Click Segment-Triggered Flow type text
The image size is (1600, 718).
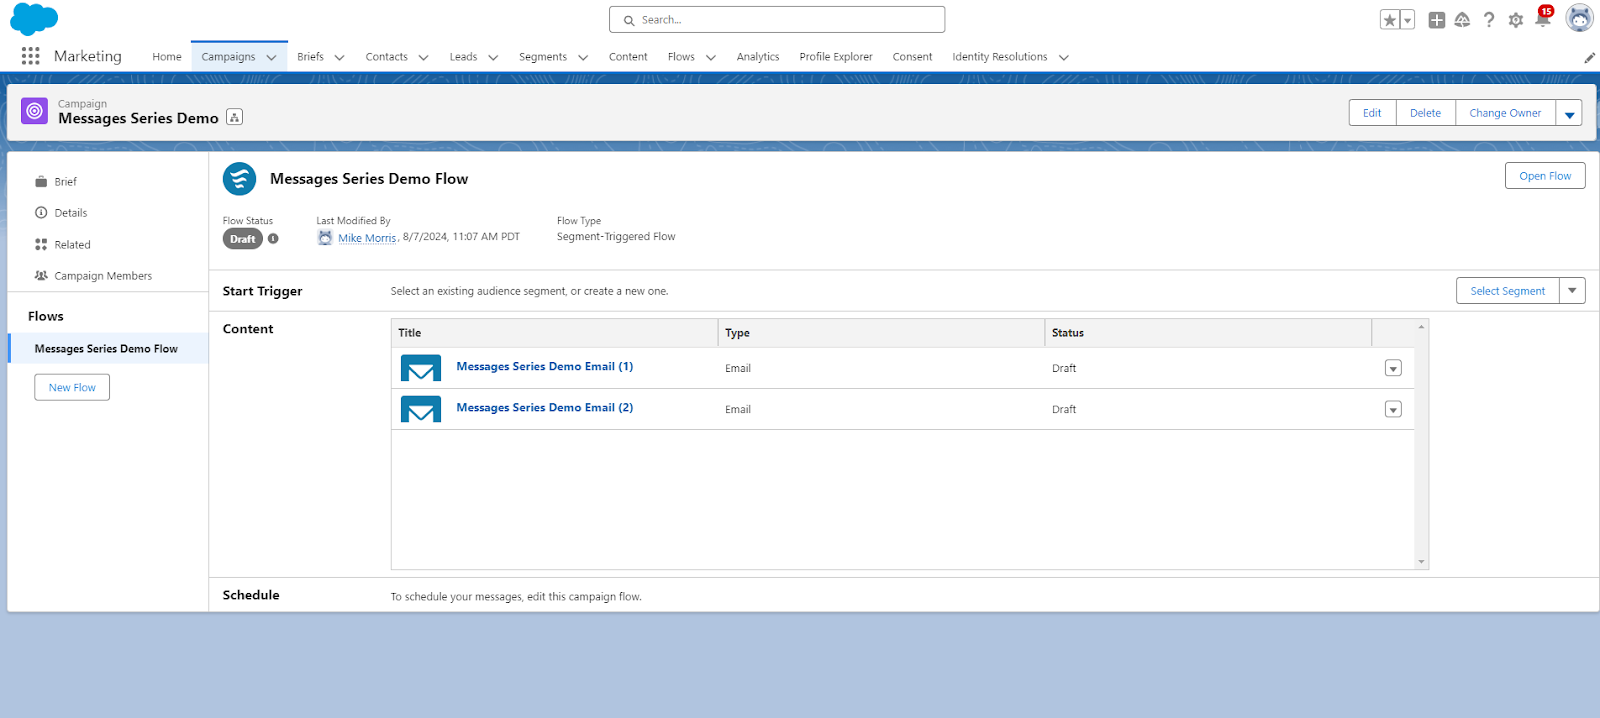pyautogui.click(x=616, y=237)
